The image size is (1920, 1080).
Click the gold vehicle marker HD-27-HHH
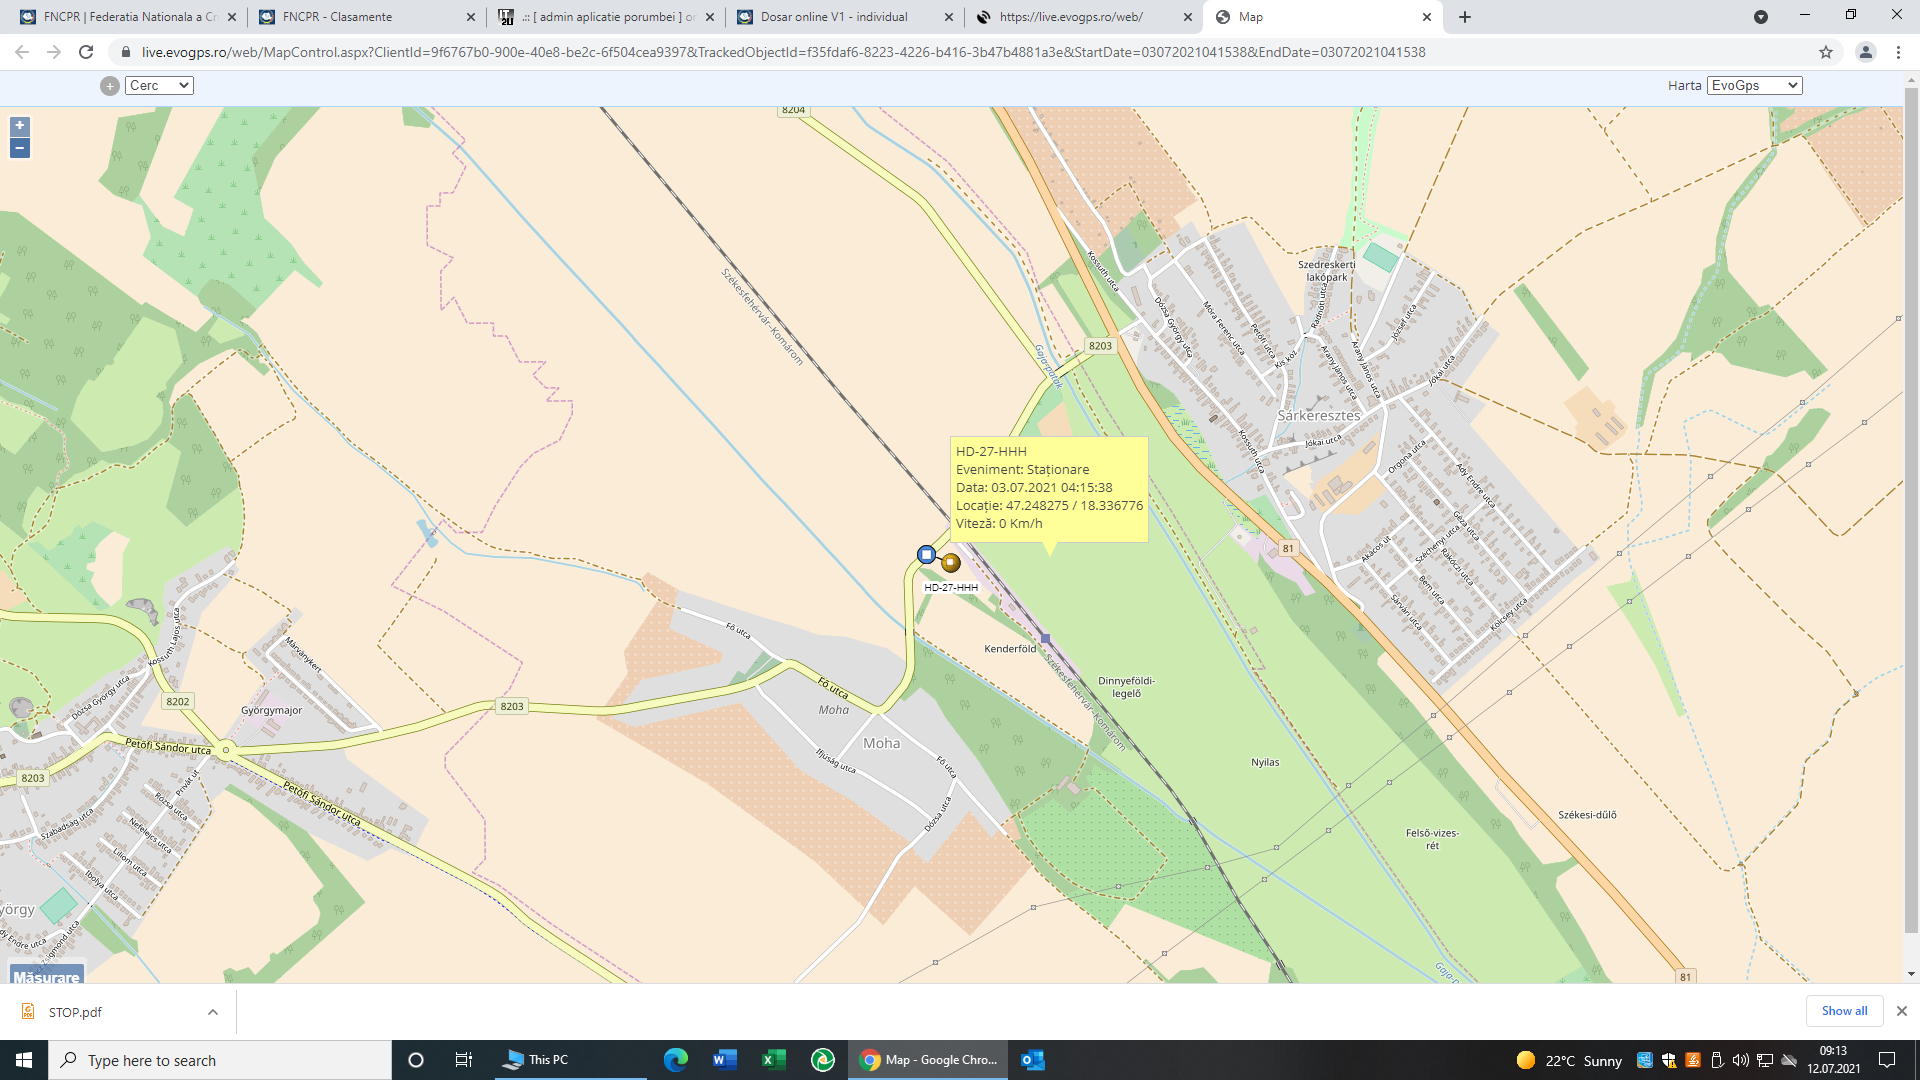point(951,563)
